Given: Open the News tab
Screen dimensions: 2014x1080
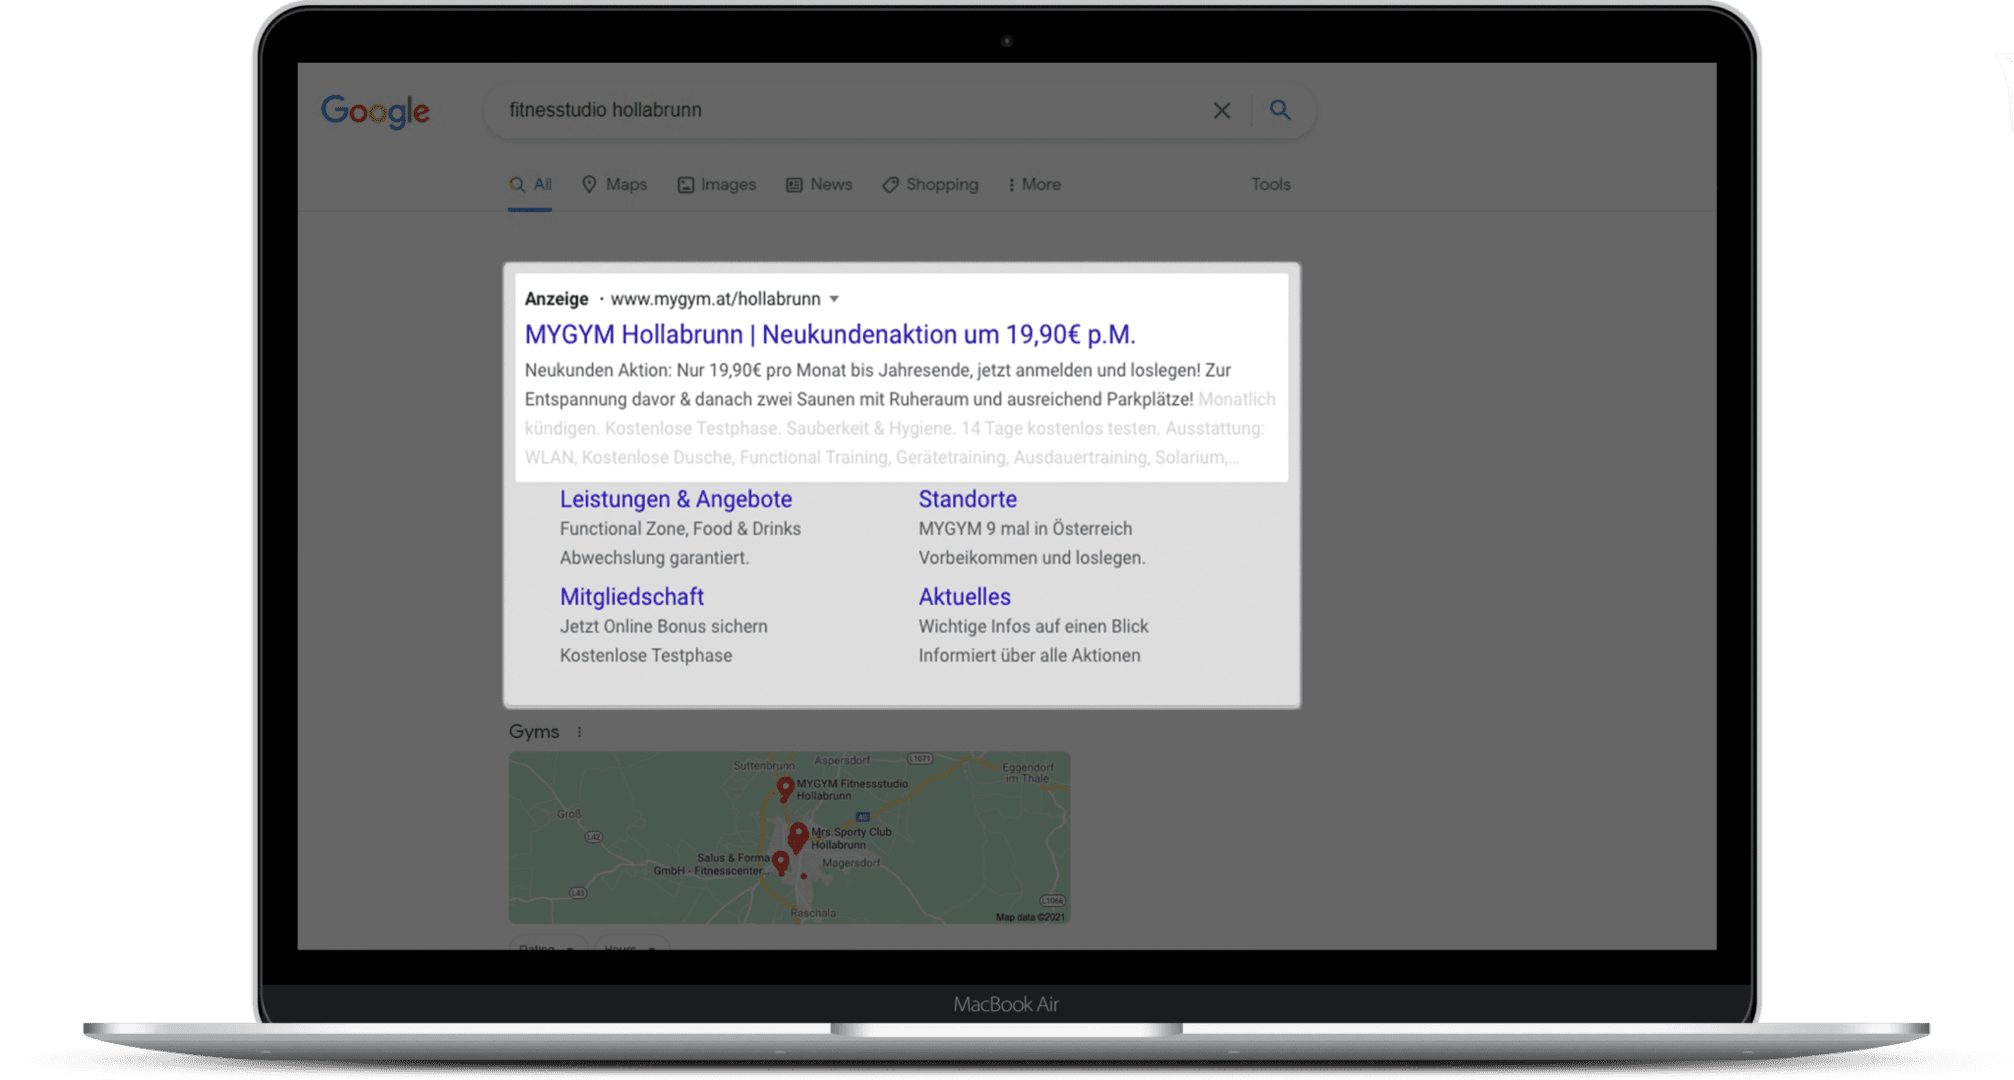Looking at the screenshot, I should point(819,184).
